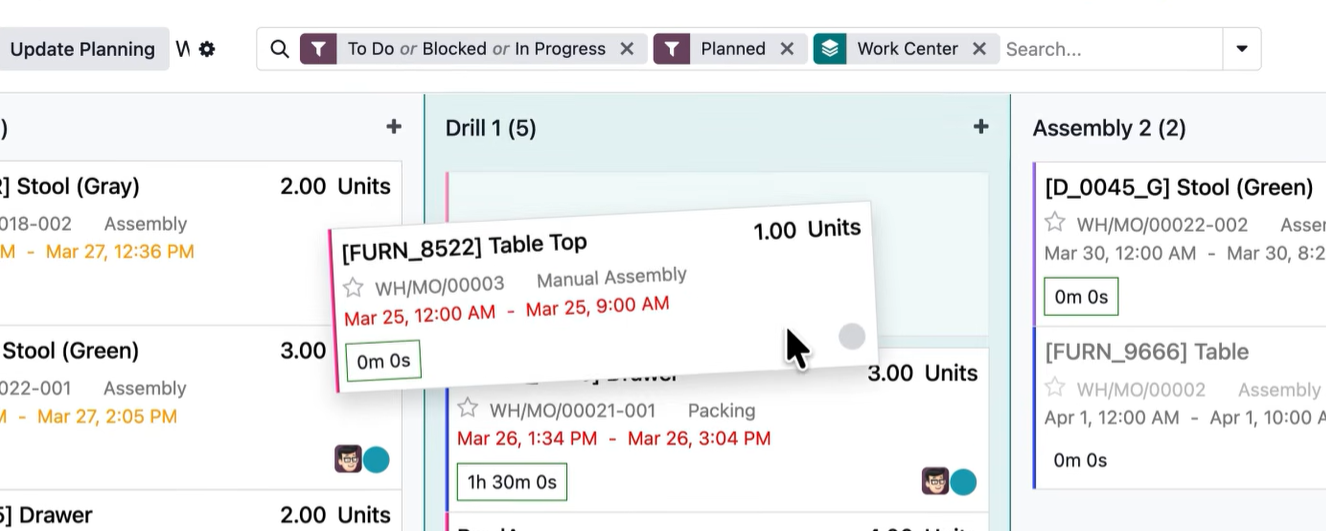Click the search magnifier icon

pyautogui.click(x=280, y=49)
